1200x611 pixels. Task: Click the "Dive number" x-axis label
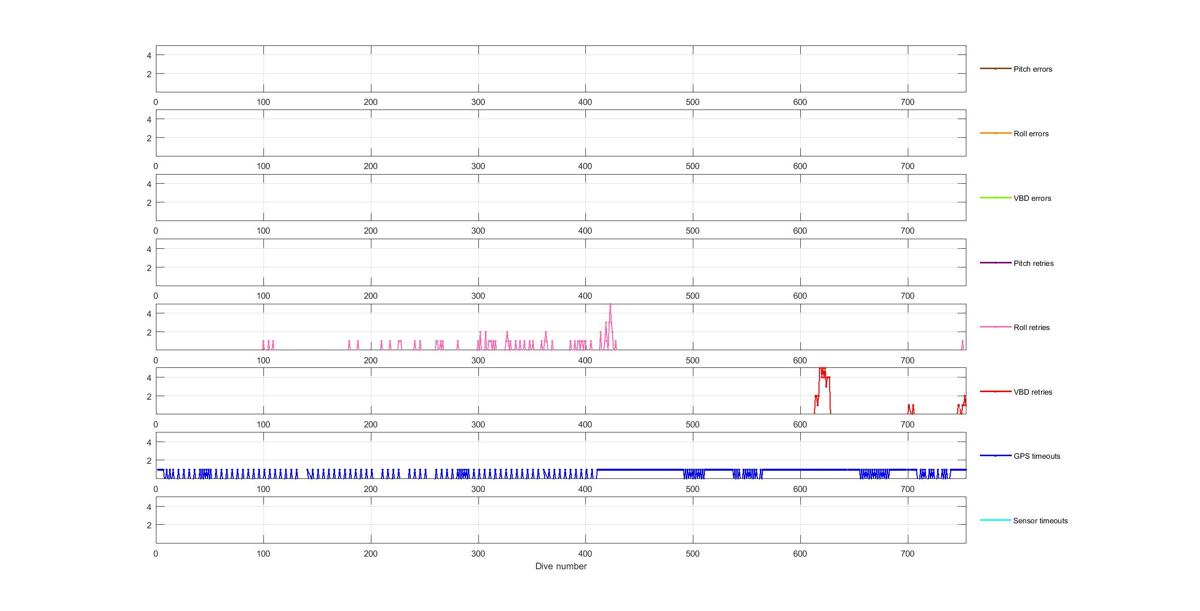tap(560, 566)
